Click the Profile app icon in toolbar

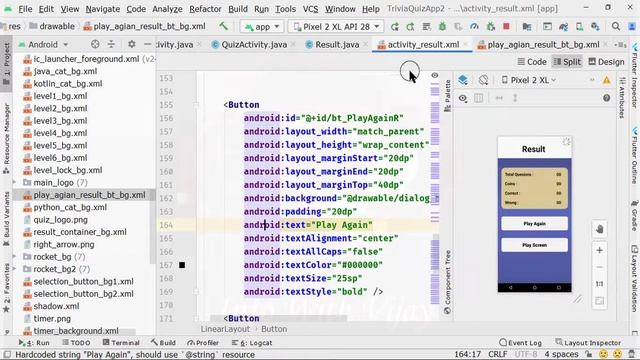click(x=474, y=27)
